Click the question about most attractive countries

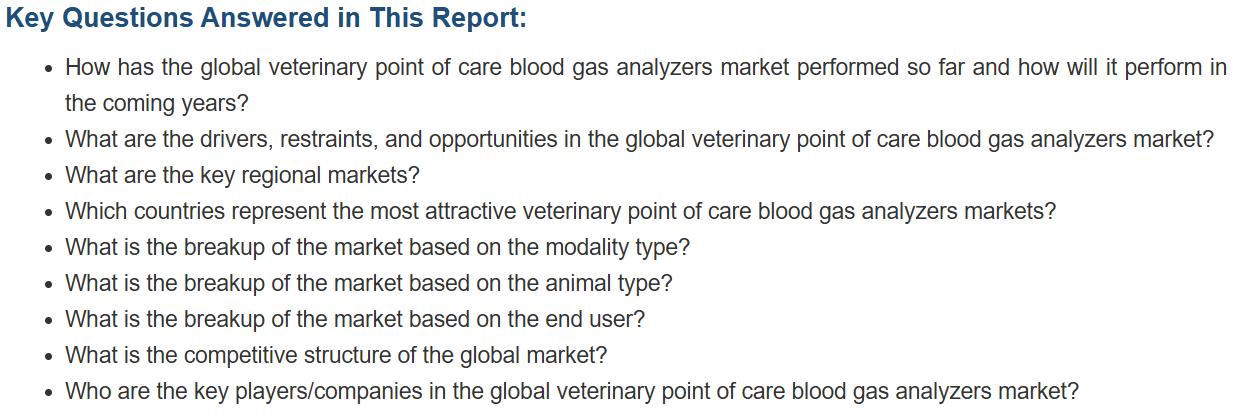(561, 211)
